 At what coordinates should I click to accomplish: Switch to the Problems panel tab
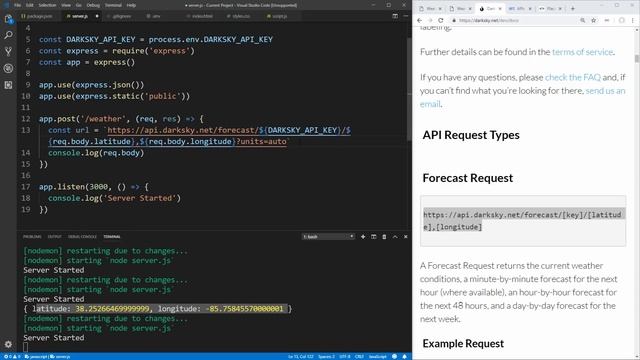coord(32,237)
